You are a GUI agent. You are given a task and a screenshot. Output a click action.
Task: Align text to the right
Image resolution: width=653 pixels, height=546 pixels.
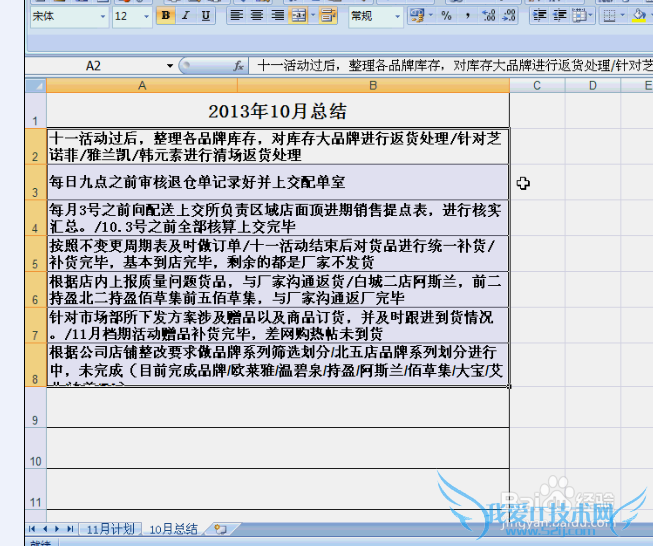pos(277,16)
